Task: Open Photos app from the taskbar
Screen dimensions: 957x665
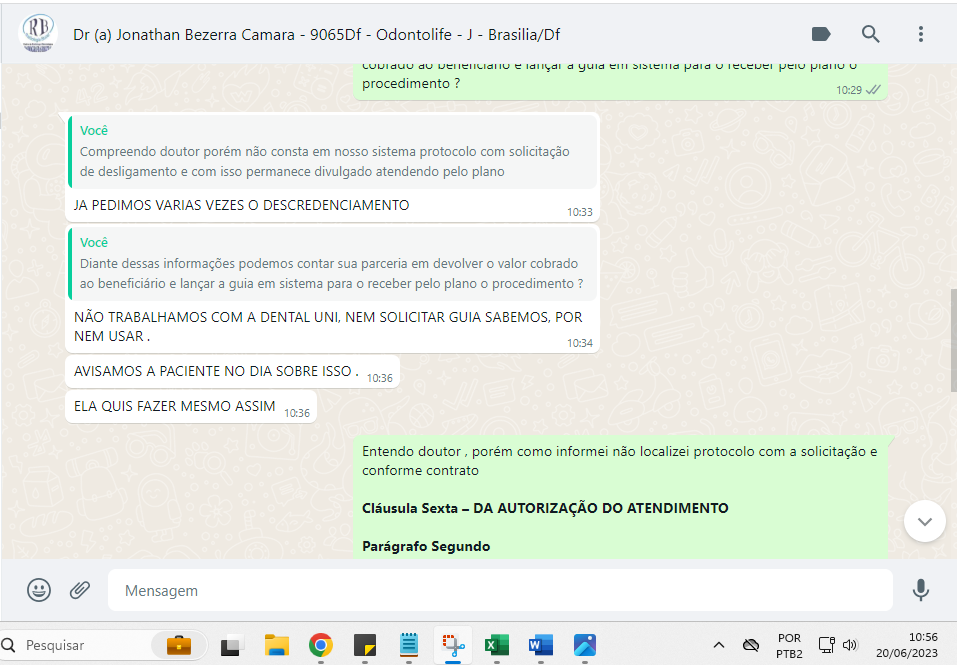Action: tap(585, 645)
